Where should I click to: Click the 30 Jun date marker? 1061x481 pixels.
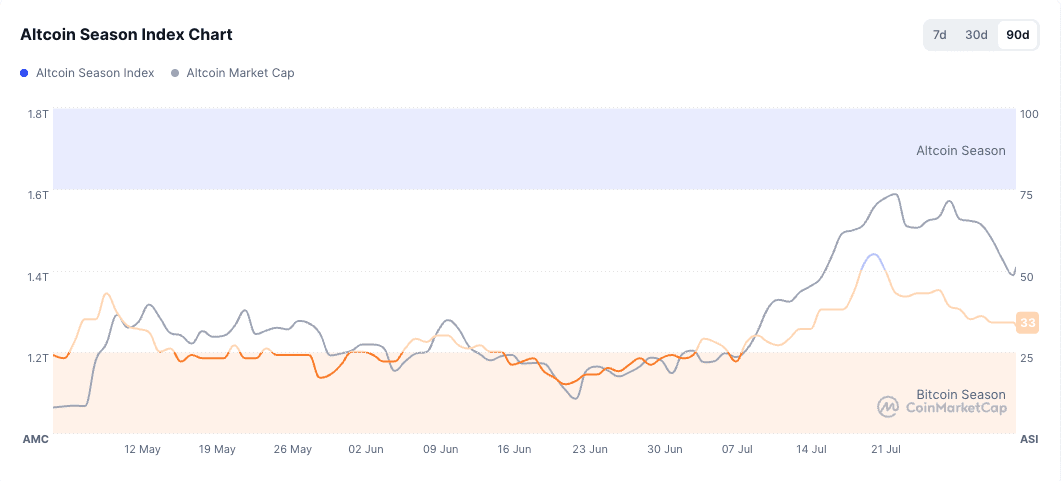(664, 449)
